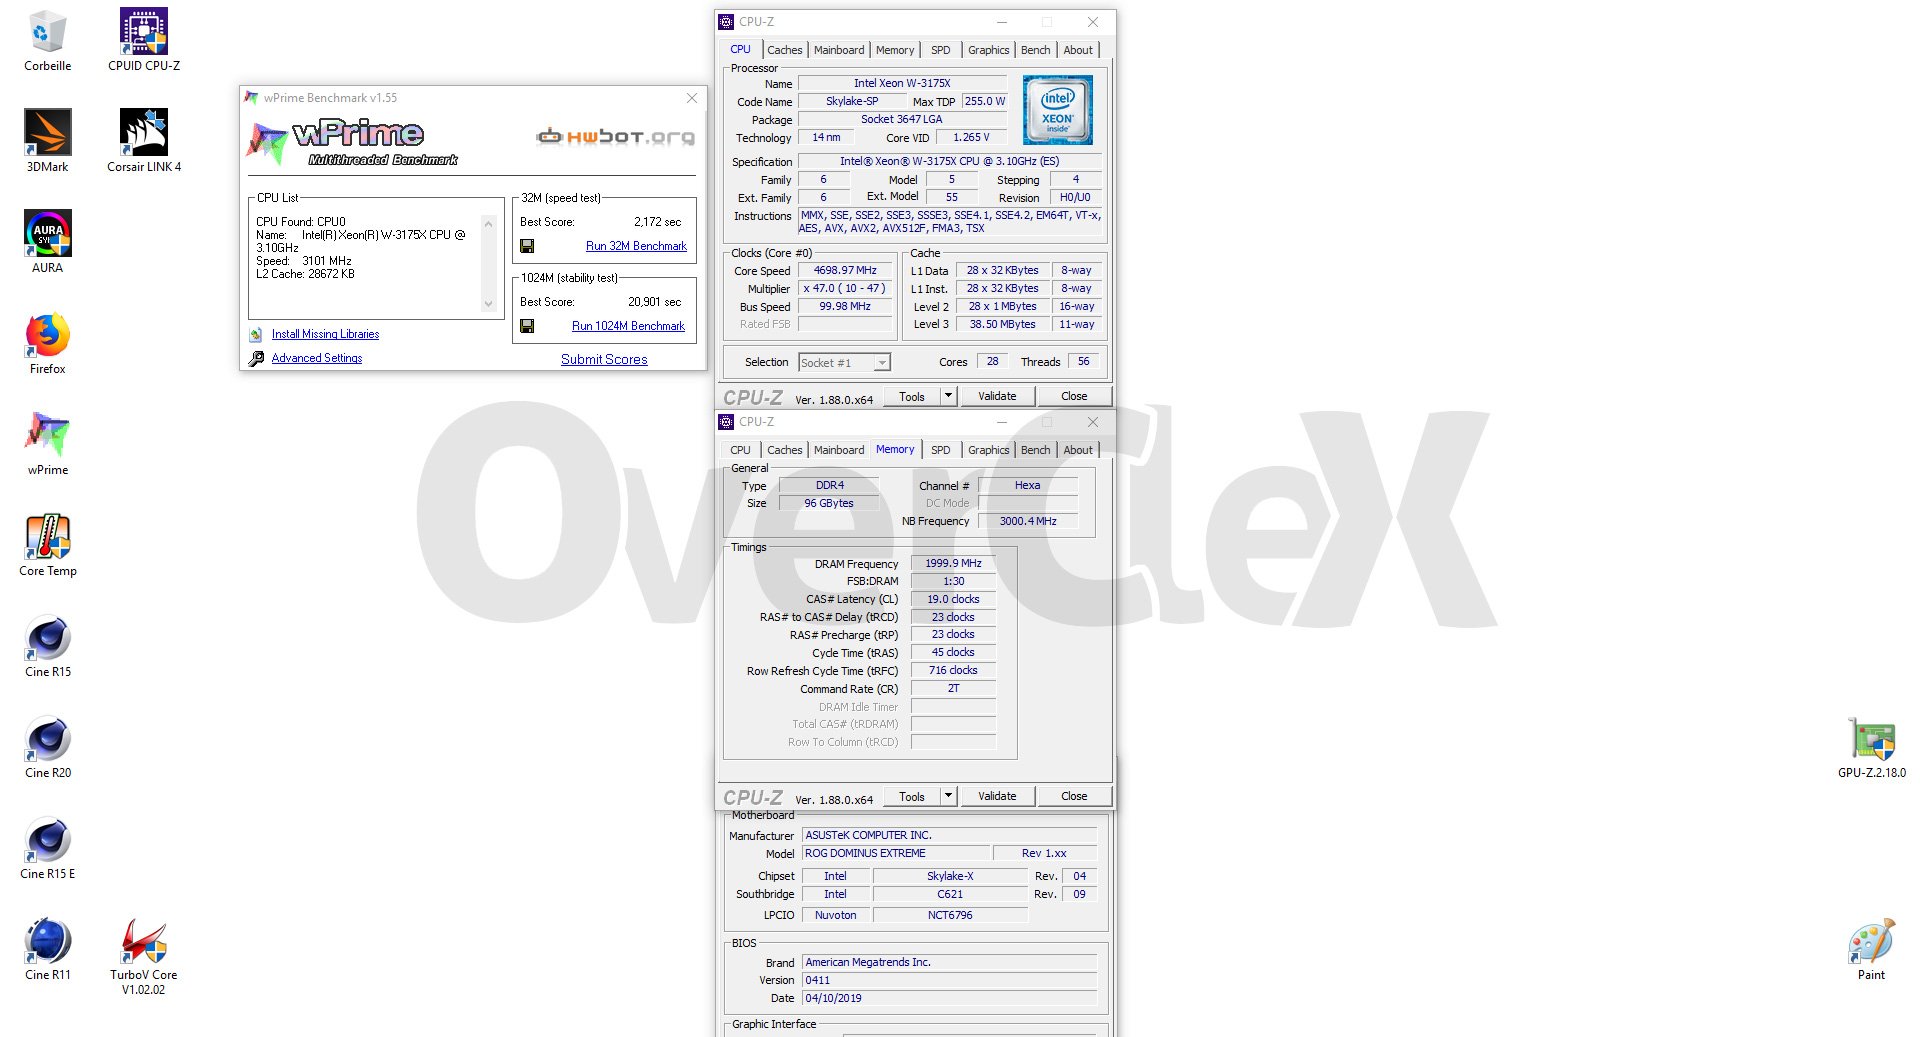1920x1037 pixels.
Task: Switch to Caches tab in top CPU-Z
Action: pos(784,50)
